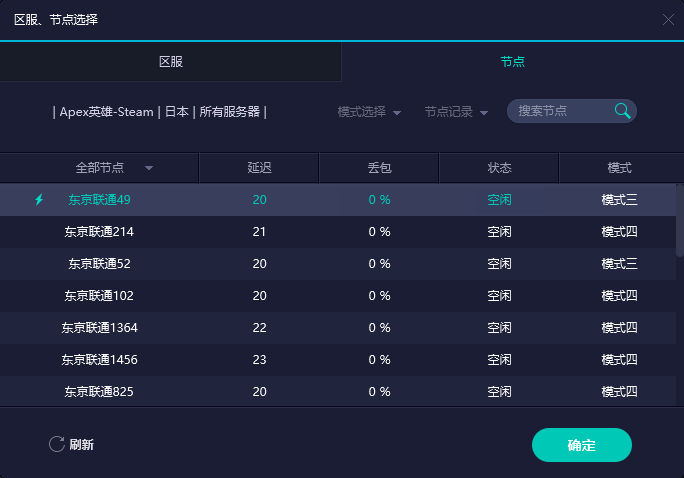Select node 东京联通1456
Viewport: 684px width, 478px height.
pos(338,360)
